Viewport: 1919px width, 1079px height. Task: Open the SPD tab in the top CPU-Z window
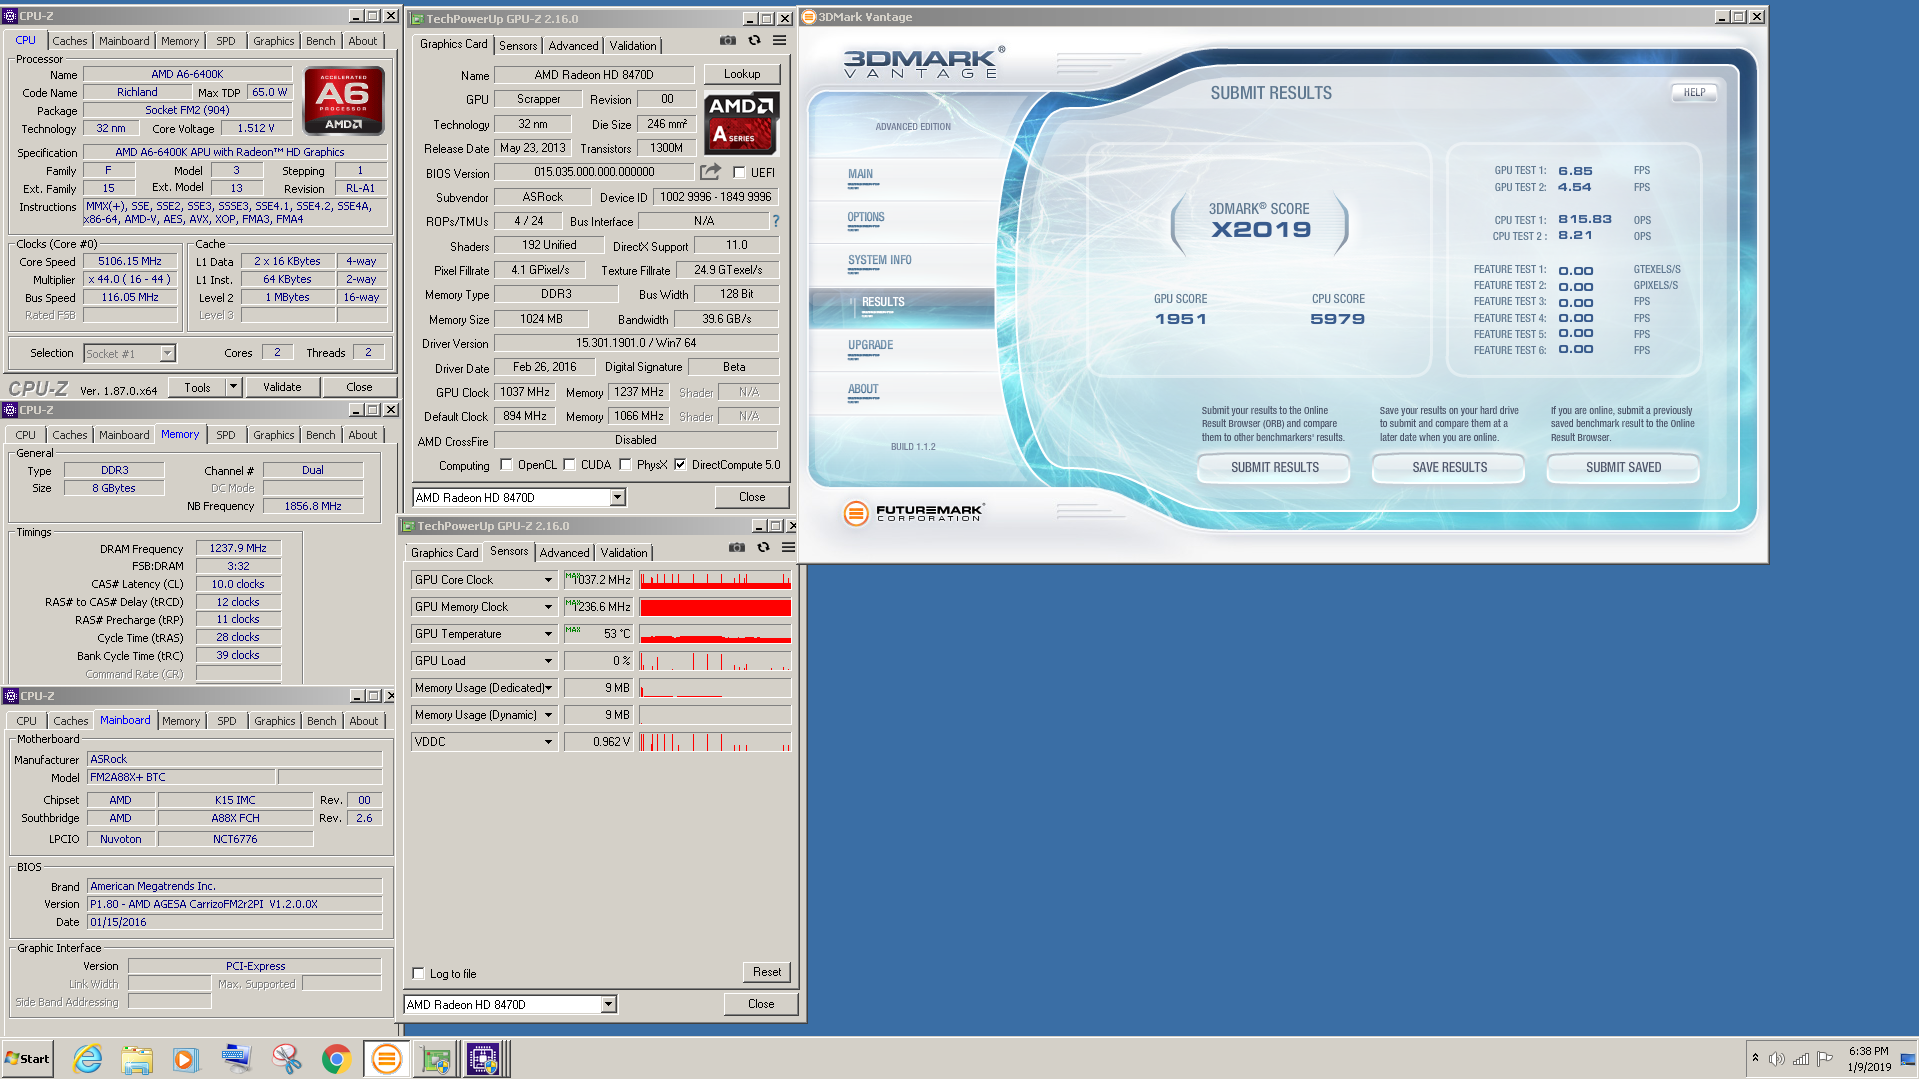tap(226, 41)
